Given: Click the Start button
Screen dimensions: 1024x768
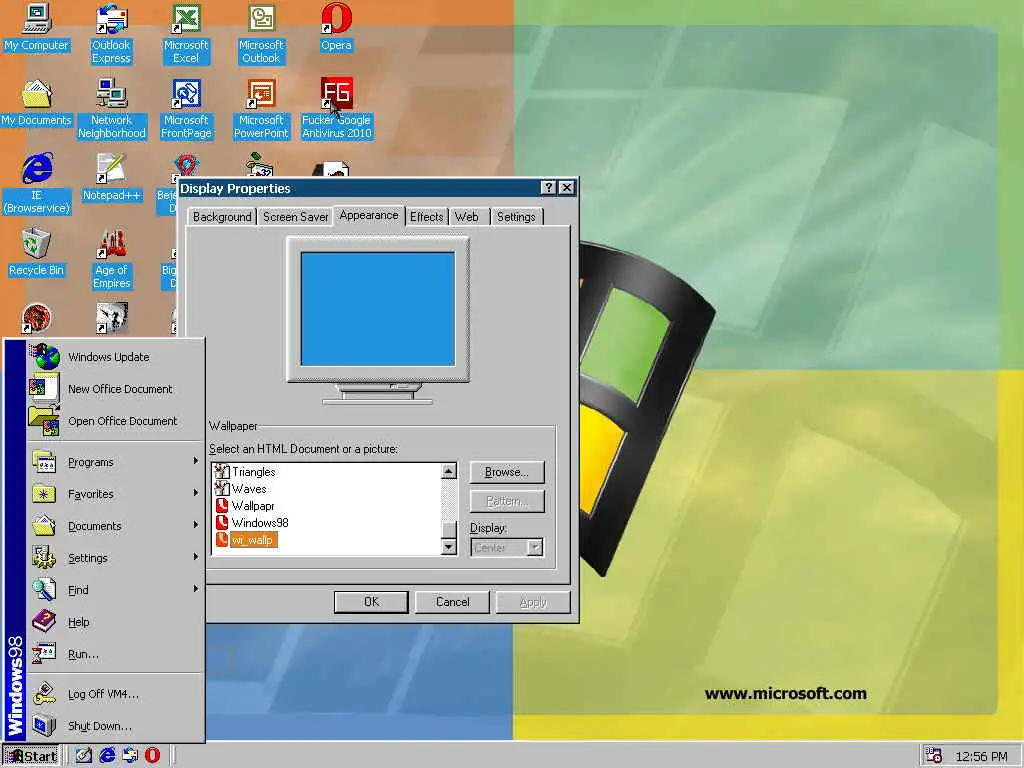Looking at the screenshot, I should (31, 756).
